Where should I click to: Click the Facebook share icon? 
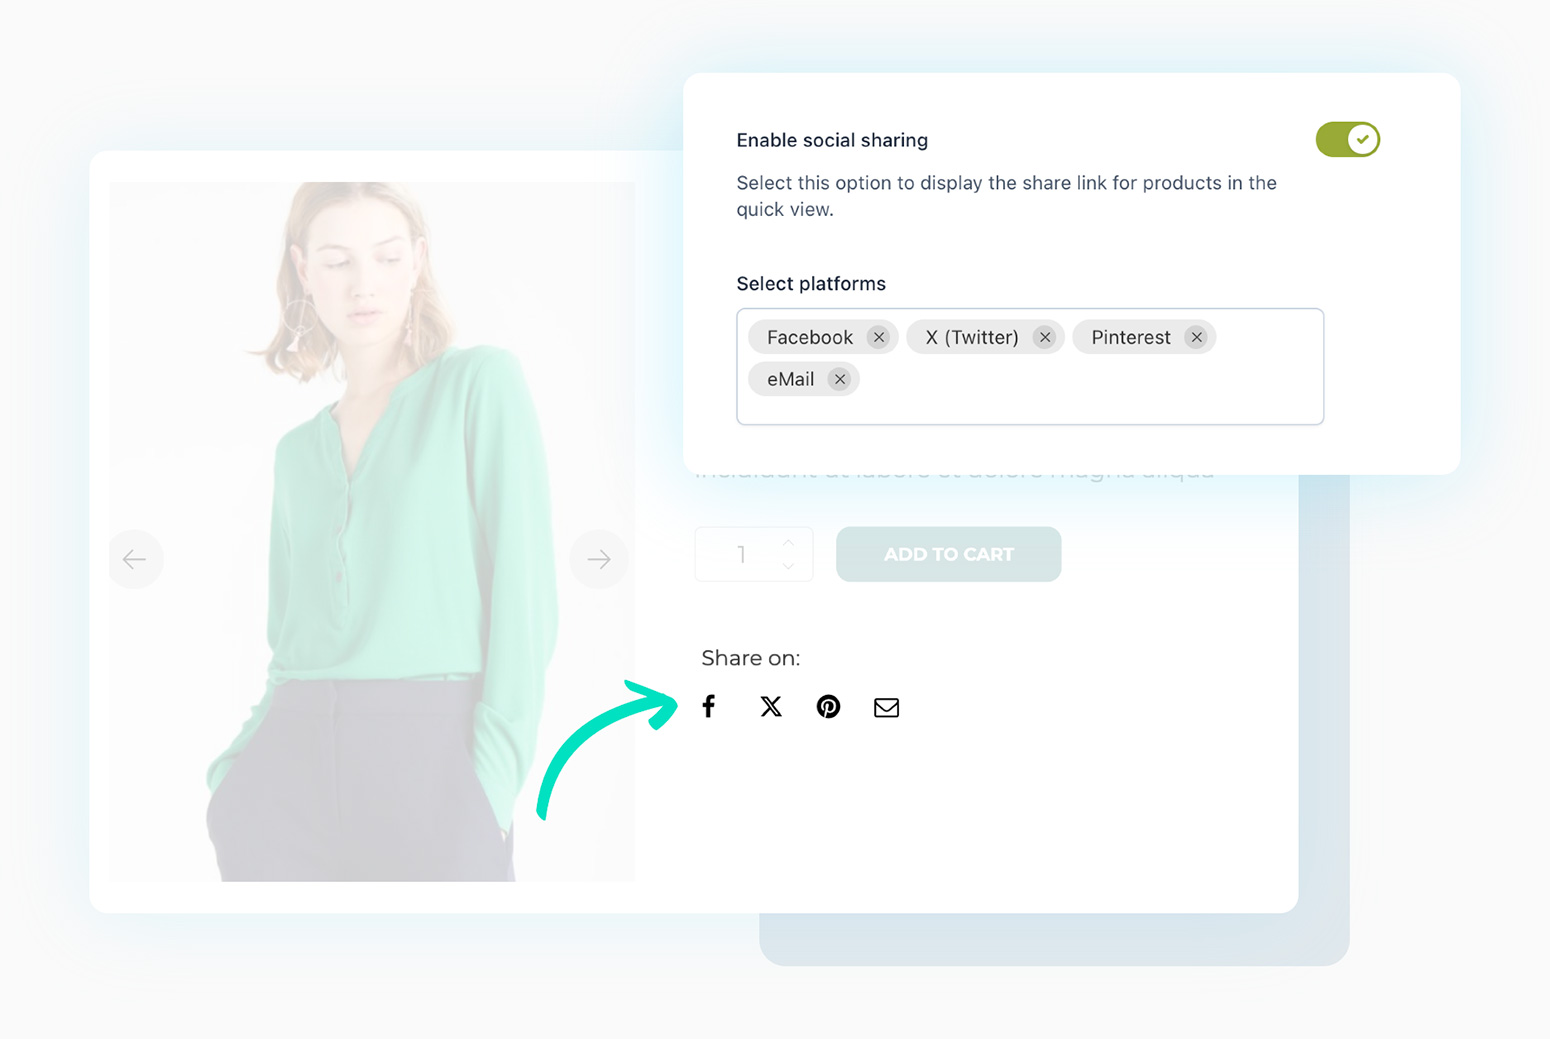pos(709,706)
